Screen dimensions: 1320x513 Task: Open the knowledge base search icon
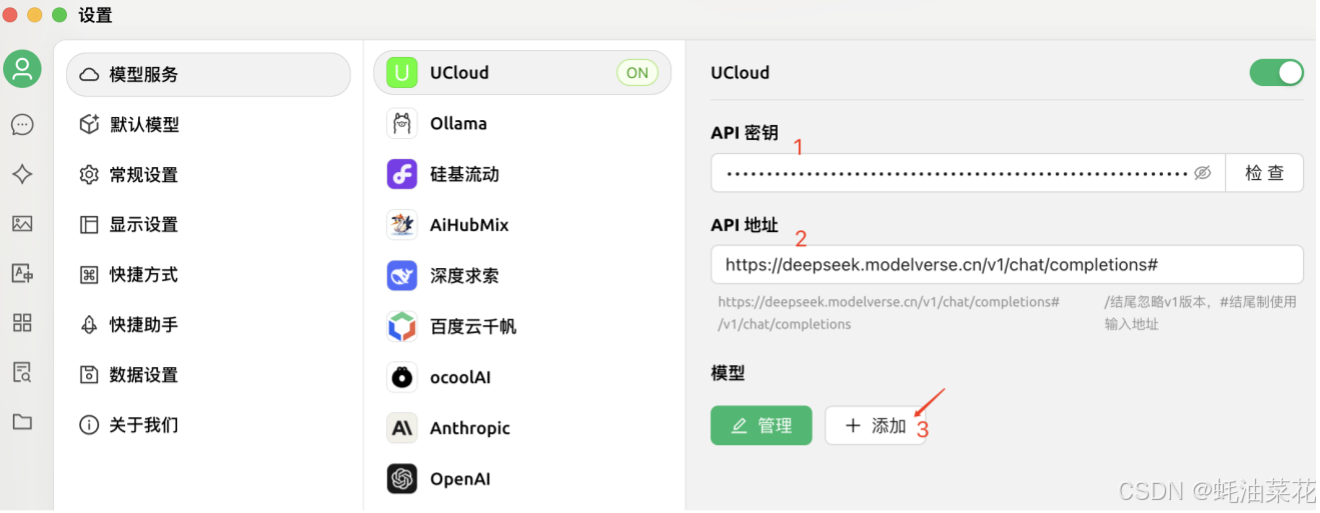(x=22, y=372)
